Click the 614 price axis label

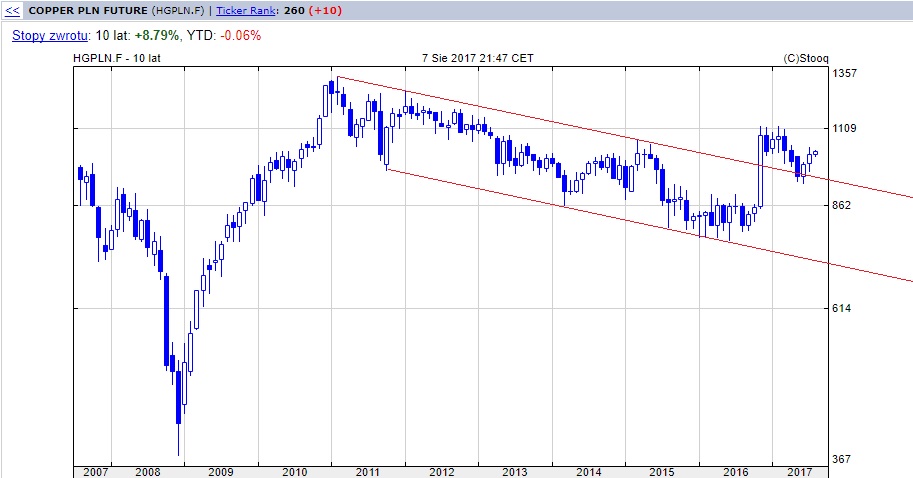[x=843, y=308]
